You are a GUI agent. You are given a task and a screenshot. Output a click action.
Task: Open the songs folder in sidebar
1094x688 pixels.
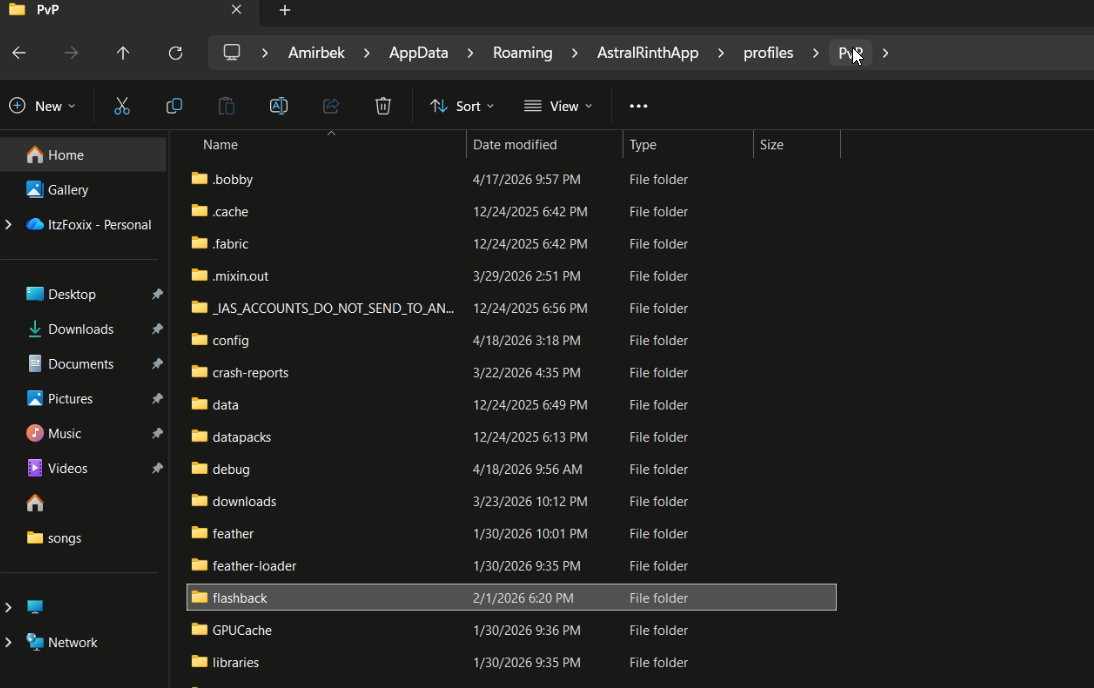coord(83,538)
